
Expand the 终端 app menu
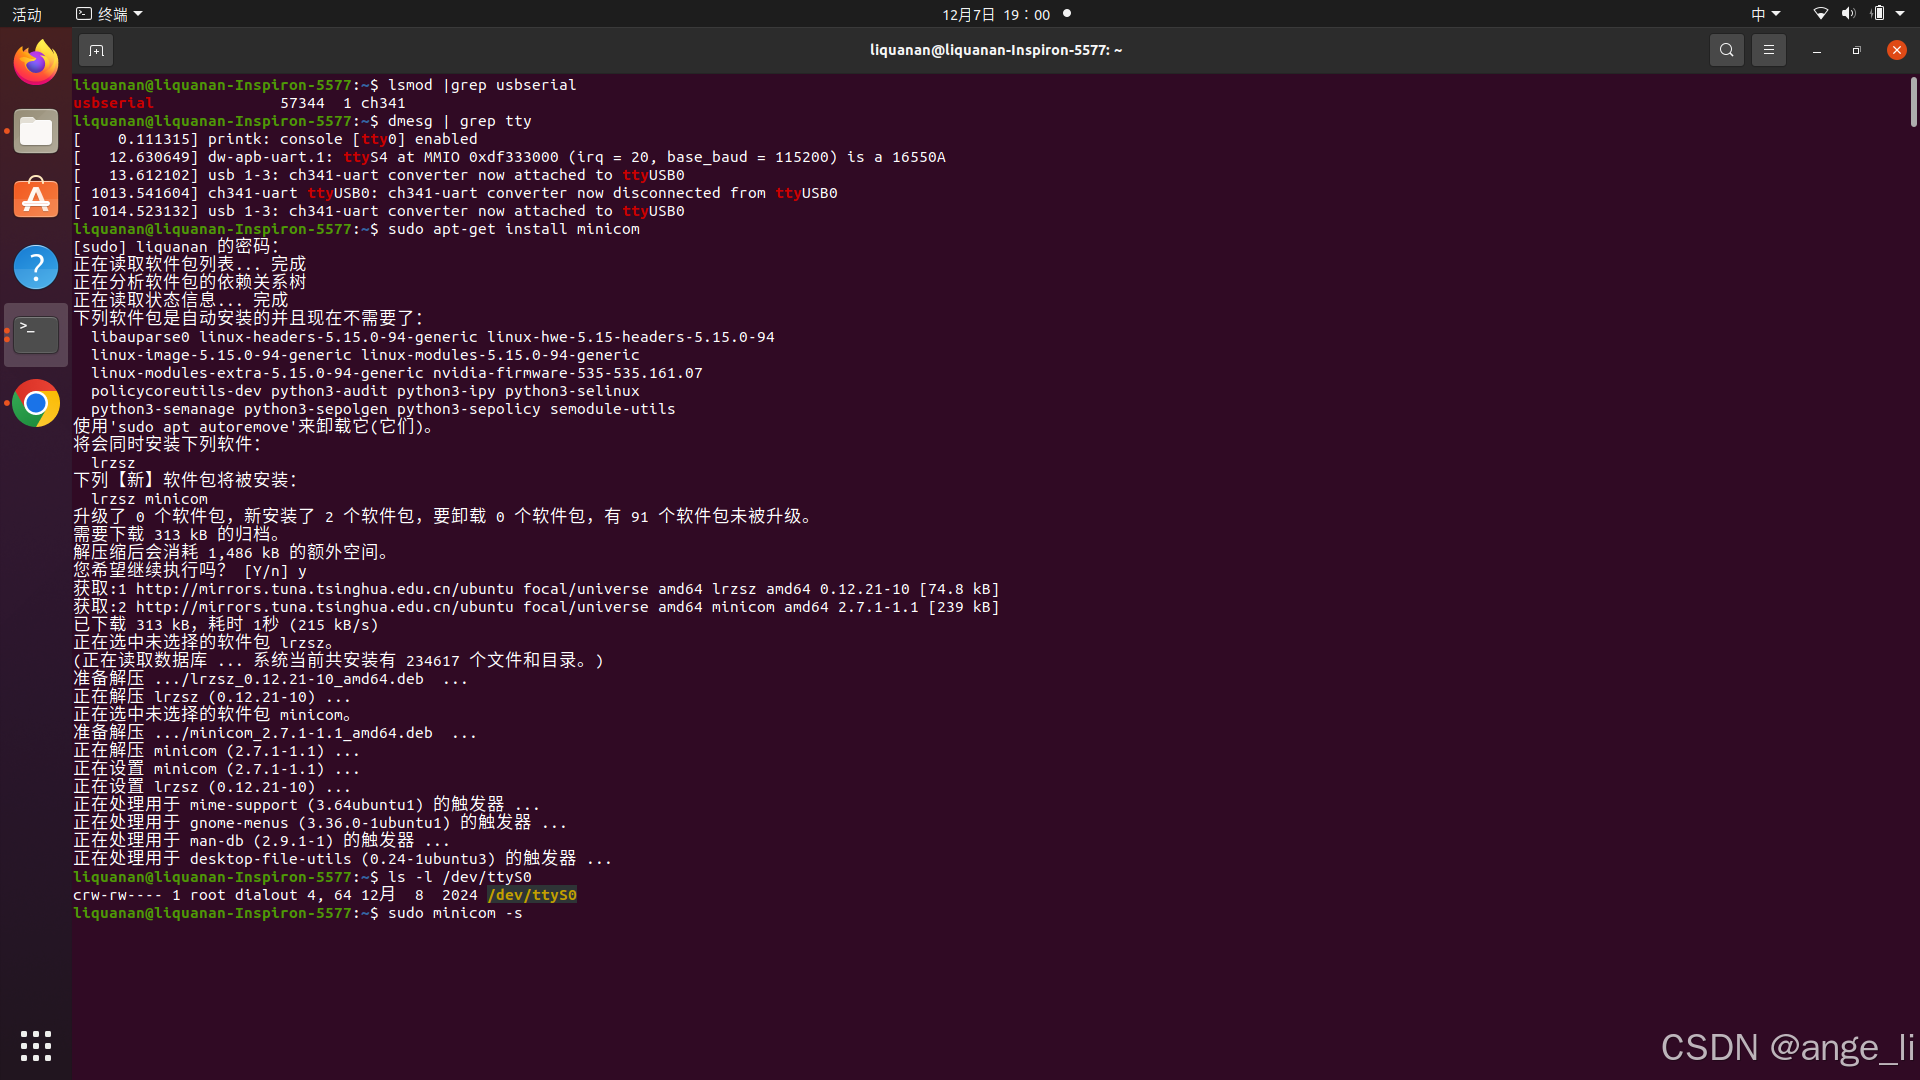point(110,14)
